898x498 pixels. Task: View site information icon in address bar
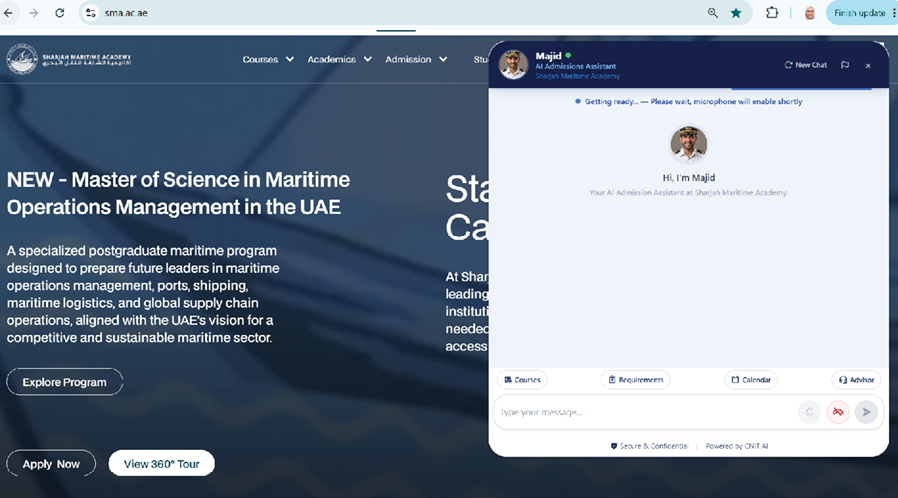pyautogui.click(x=90, y=13)
